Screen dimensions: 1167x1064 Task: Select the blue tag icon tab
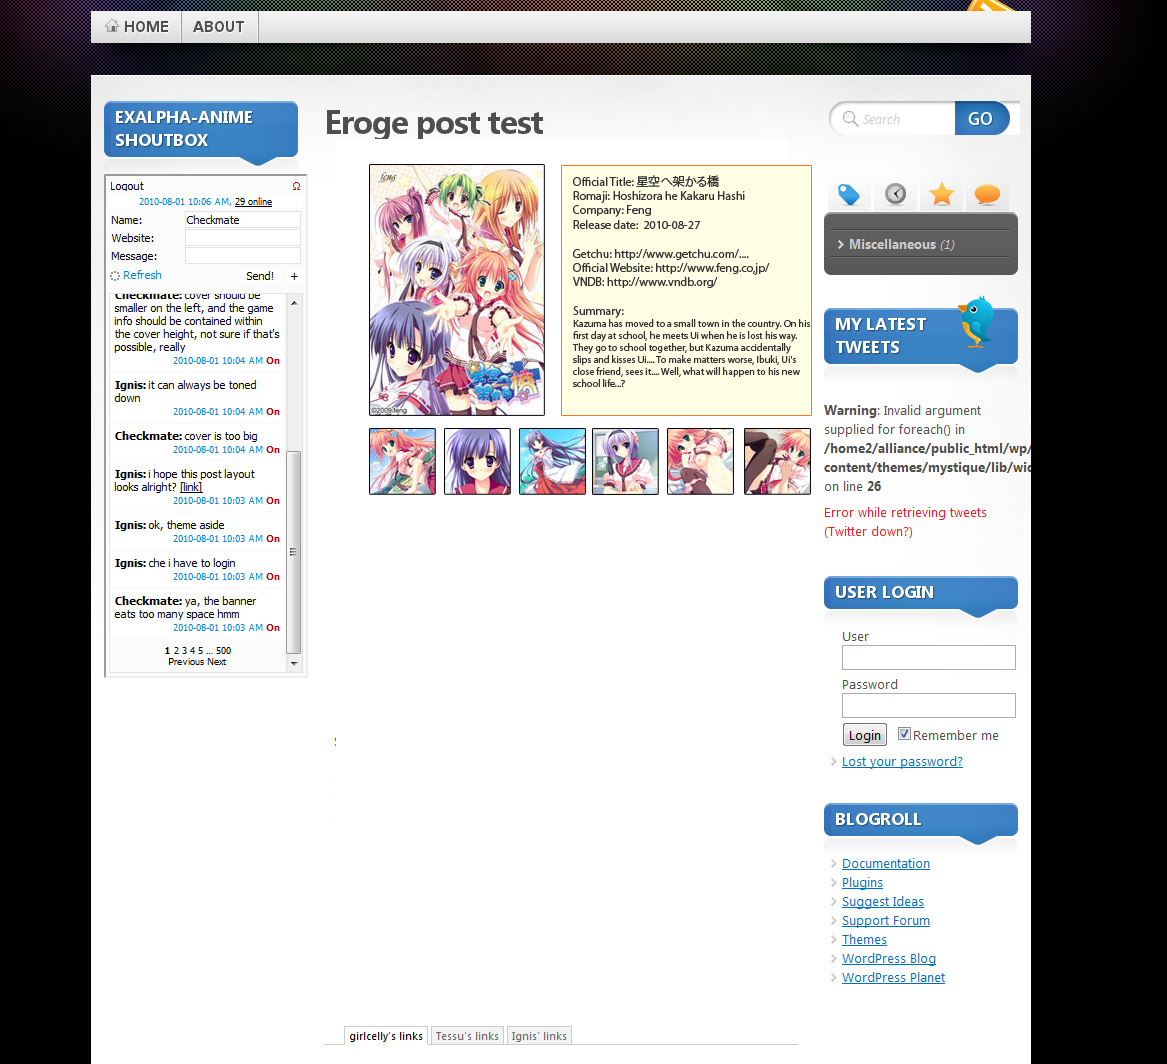(x=848, y=194)
